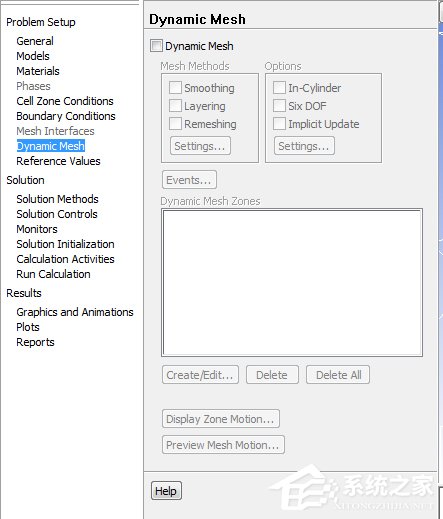
Task: Select Graphics and Animations
Action: coord(75,312)
